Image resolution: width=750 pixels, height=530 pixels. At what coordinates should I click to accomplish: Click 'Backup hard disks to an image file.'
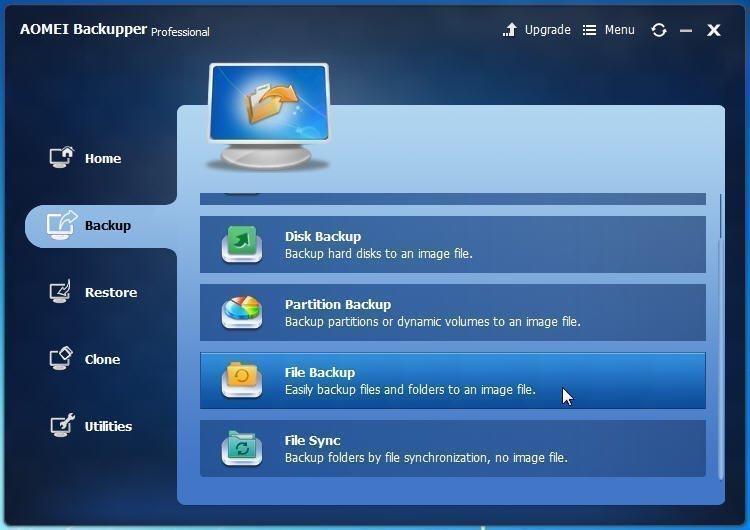378,254
